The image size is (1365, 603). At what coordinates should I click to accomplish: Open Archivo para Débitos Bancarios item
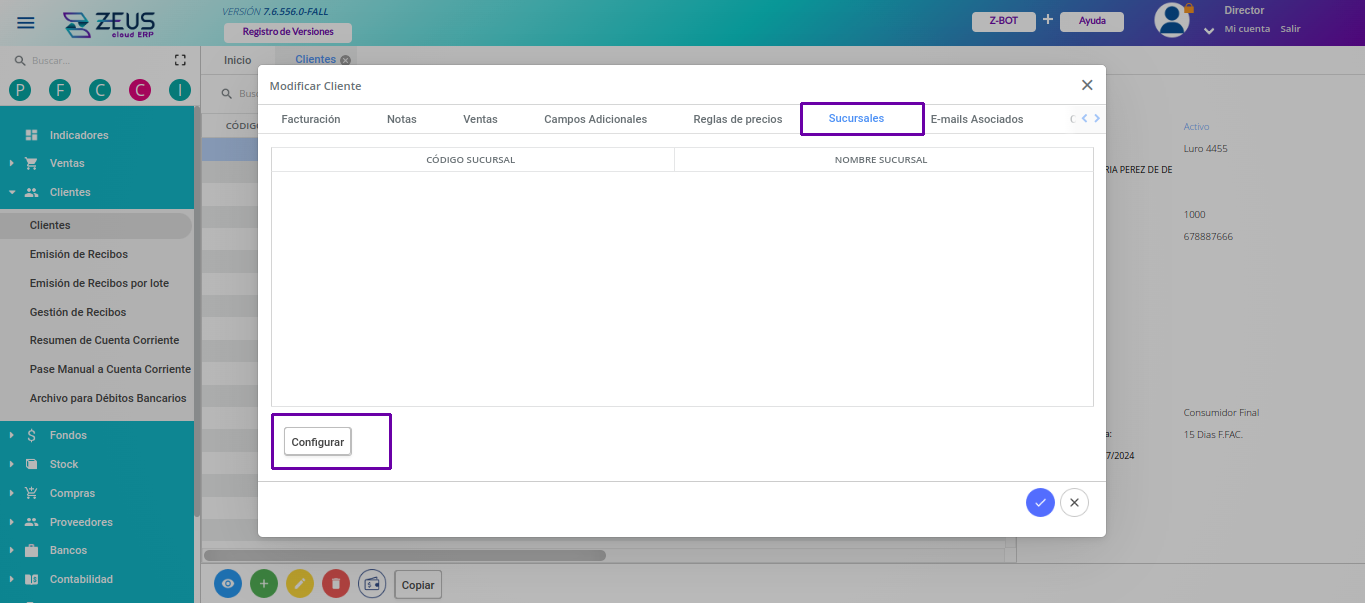108,398
